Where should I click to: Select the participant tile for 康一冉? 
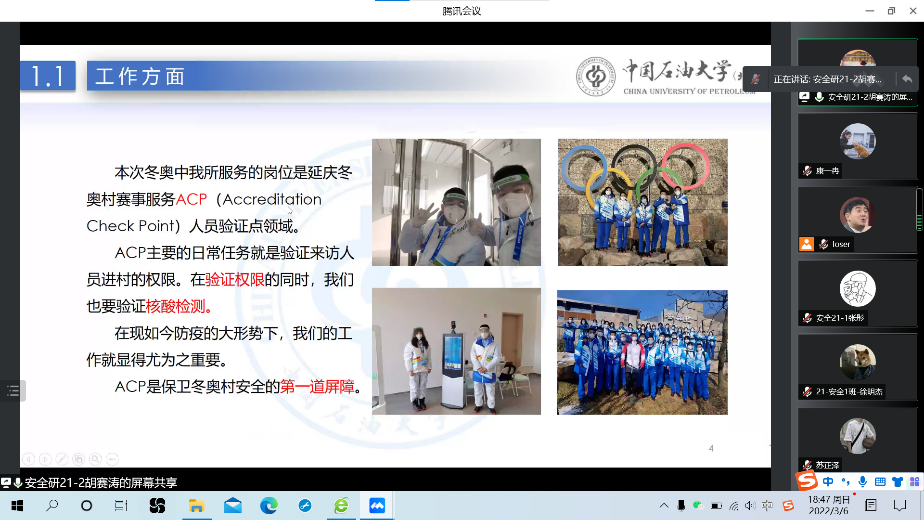(x=857, y=151)
